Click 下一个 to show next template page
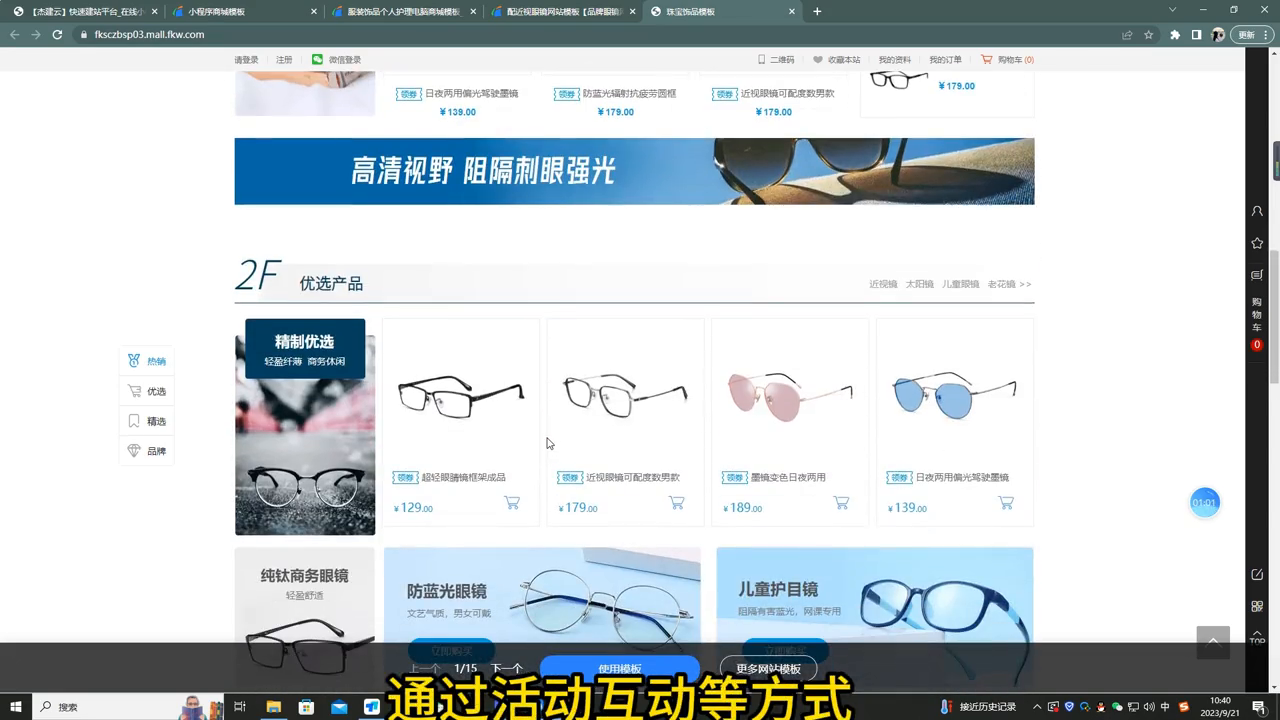 508,668
